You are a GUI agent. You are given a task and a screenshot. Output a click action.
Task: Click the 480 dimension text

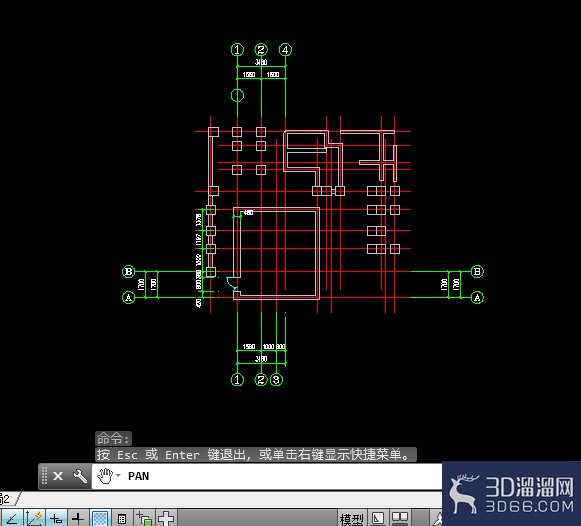tap(248, 213)
